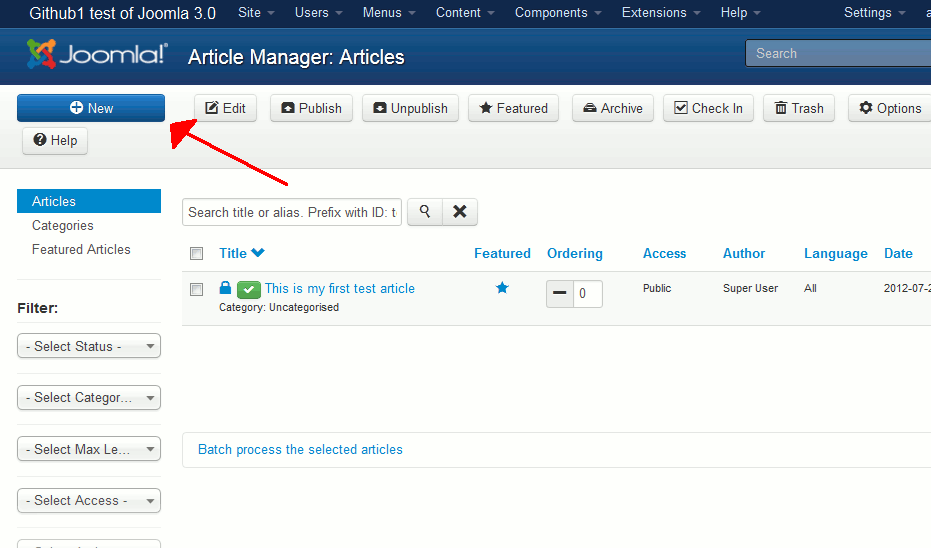
Task: Click the Joomla! logo
Action: tap(97, 54)
